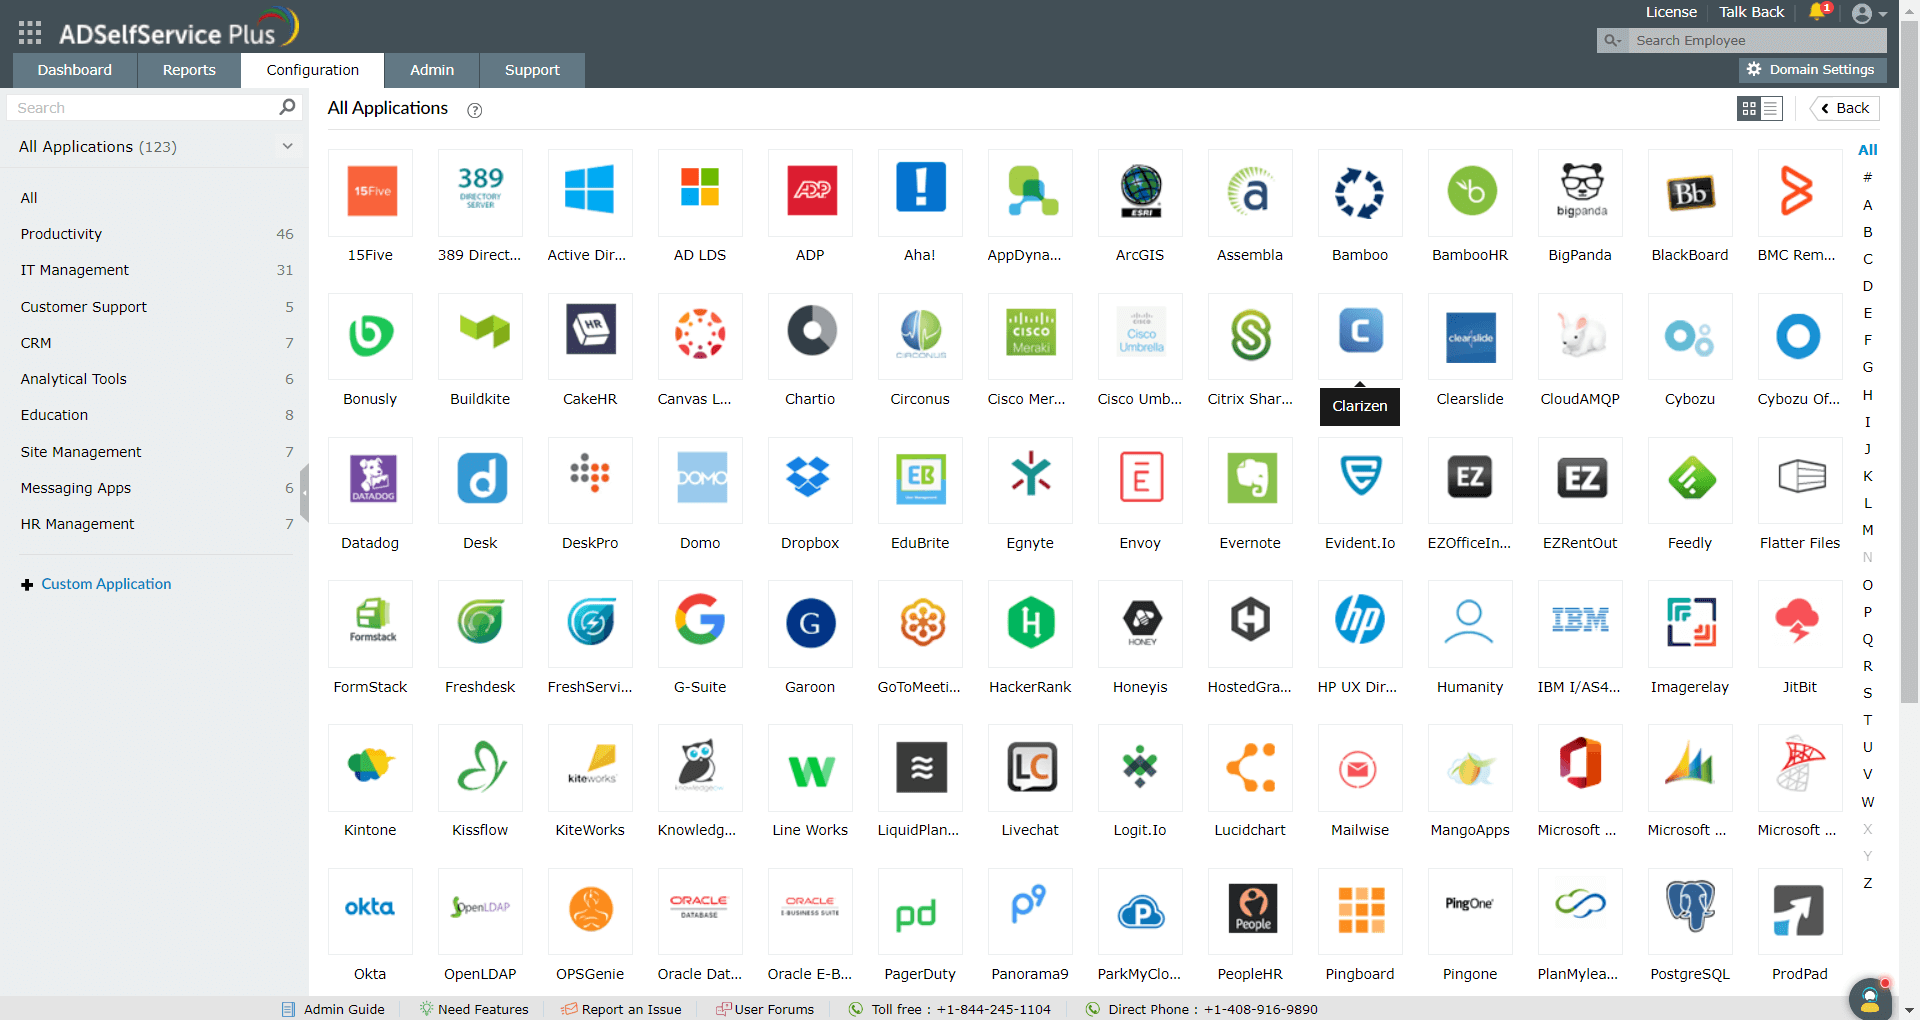Screen dimensions: 1920x1020
Task: Open the Search Employee options dropdown
Action: [x=1612, y=40]
